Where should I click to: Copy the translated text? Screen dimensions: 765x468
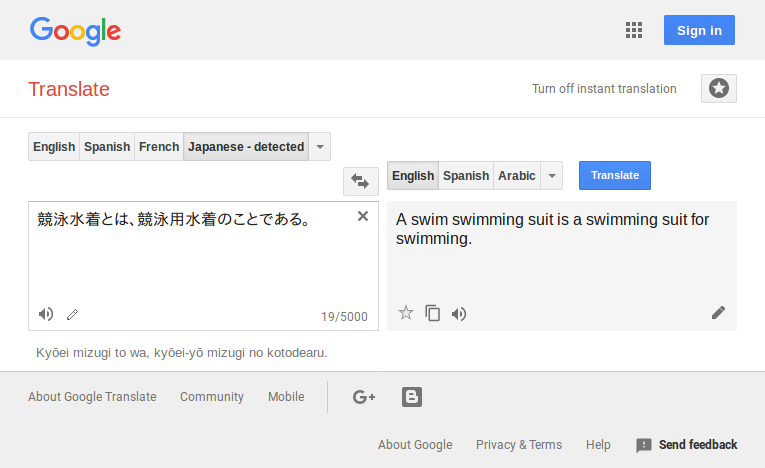(432, 313)
